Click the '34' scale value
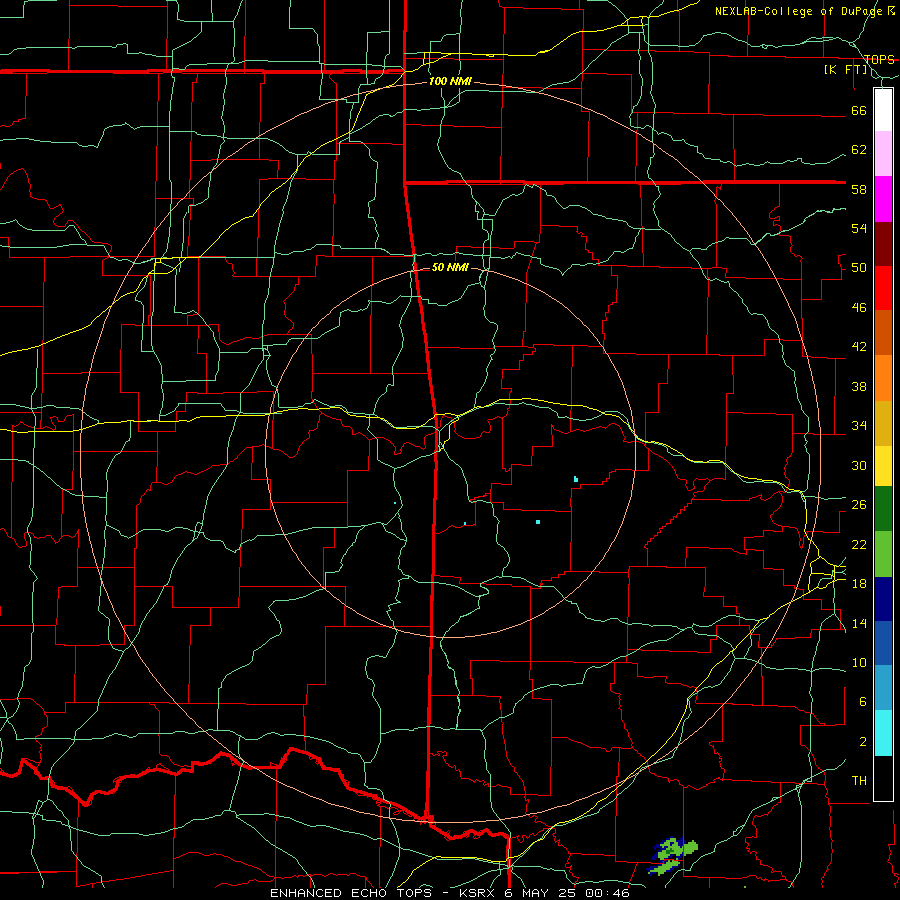The width and height of the screenshot is (900, 900). coord(859,426)
